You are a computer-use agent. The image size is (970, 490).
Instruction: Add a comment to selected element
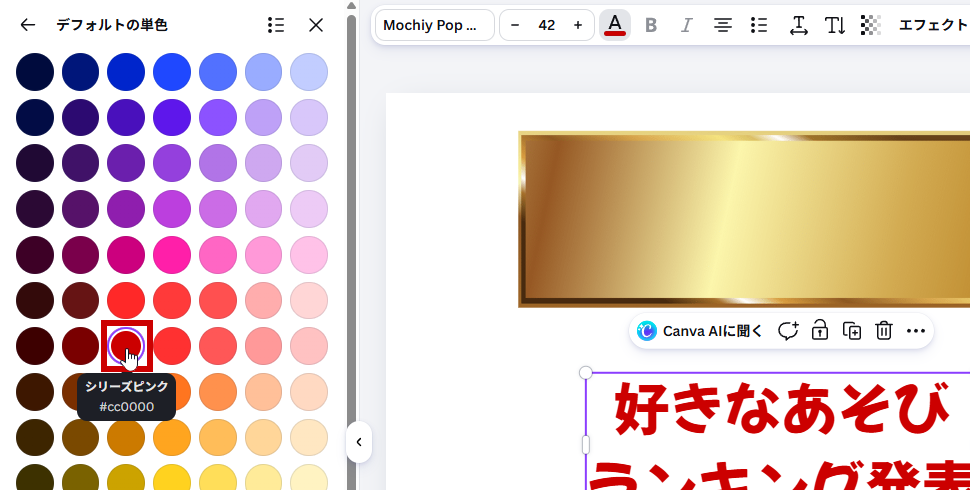tap(788, 331)
